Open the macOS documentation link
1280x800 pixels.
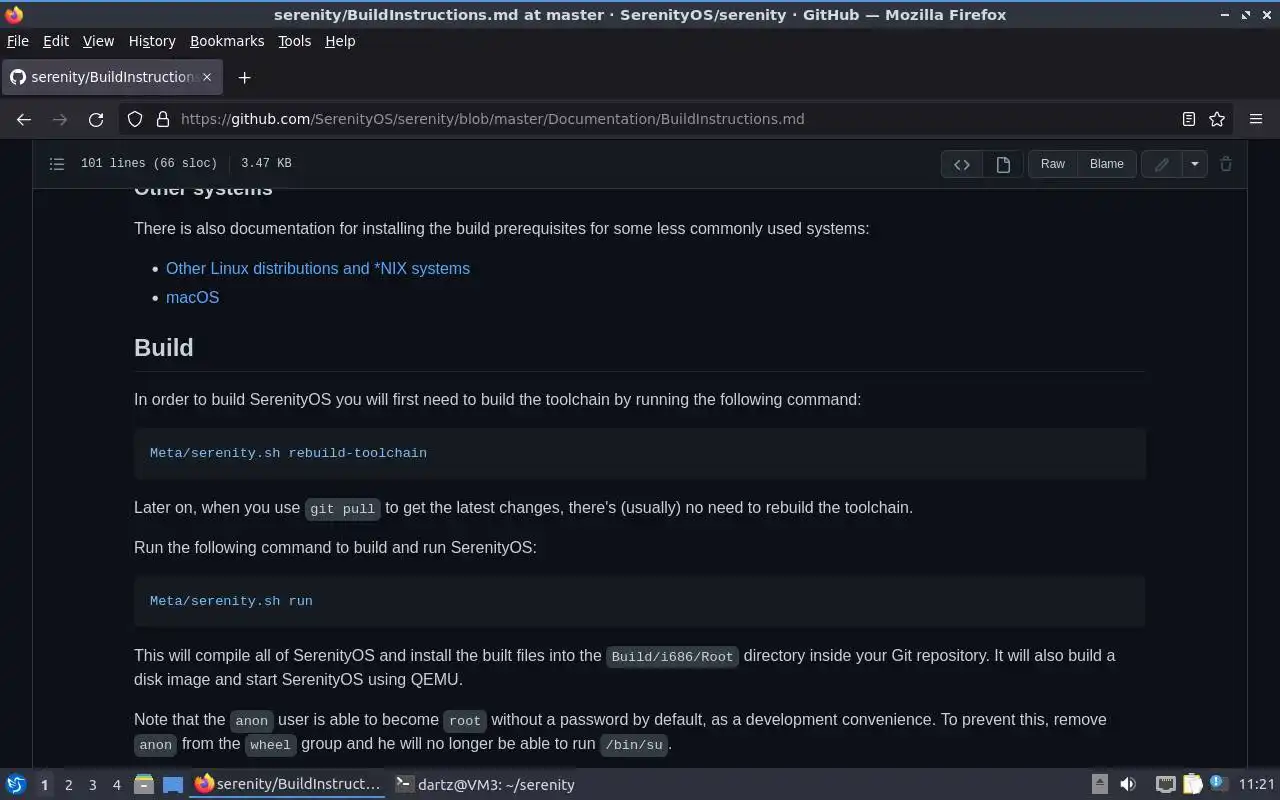click(x=192, y=297)
